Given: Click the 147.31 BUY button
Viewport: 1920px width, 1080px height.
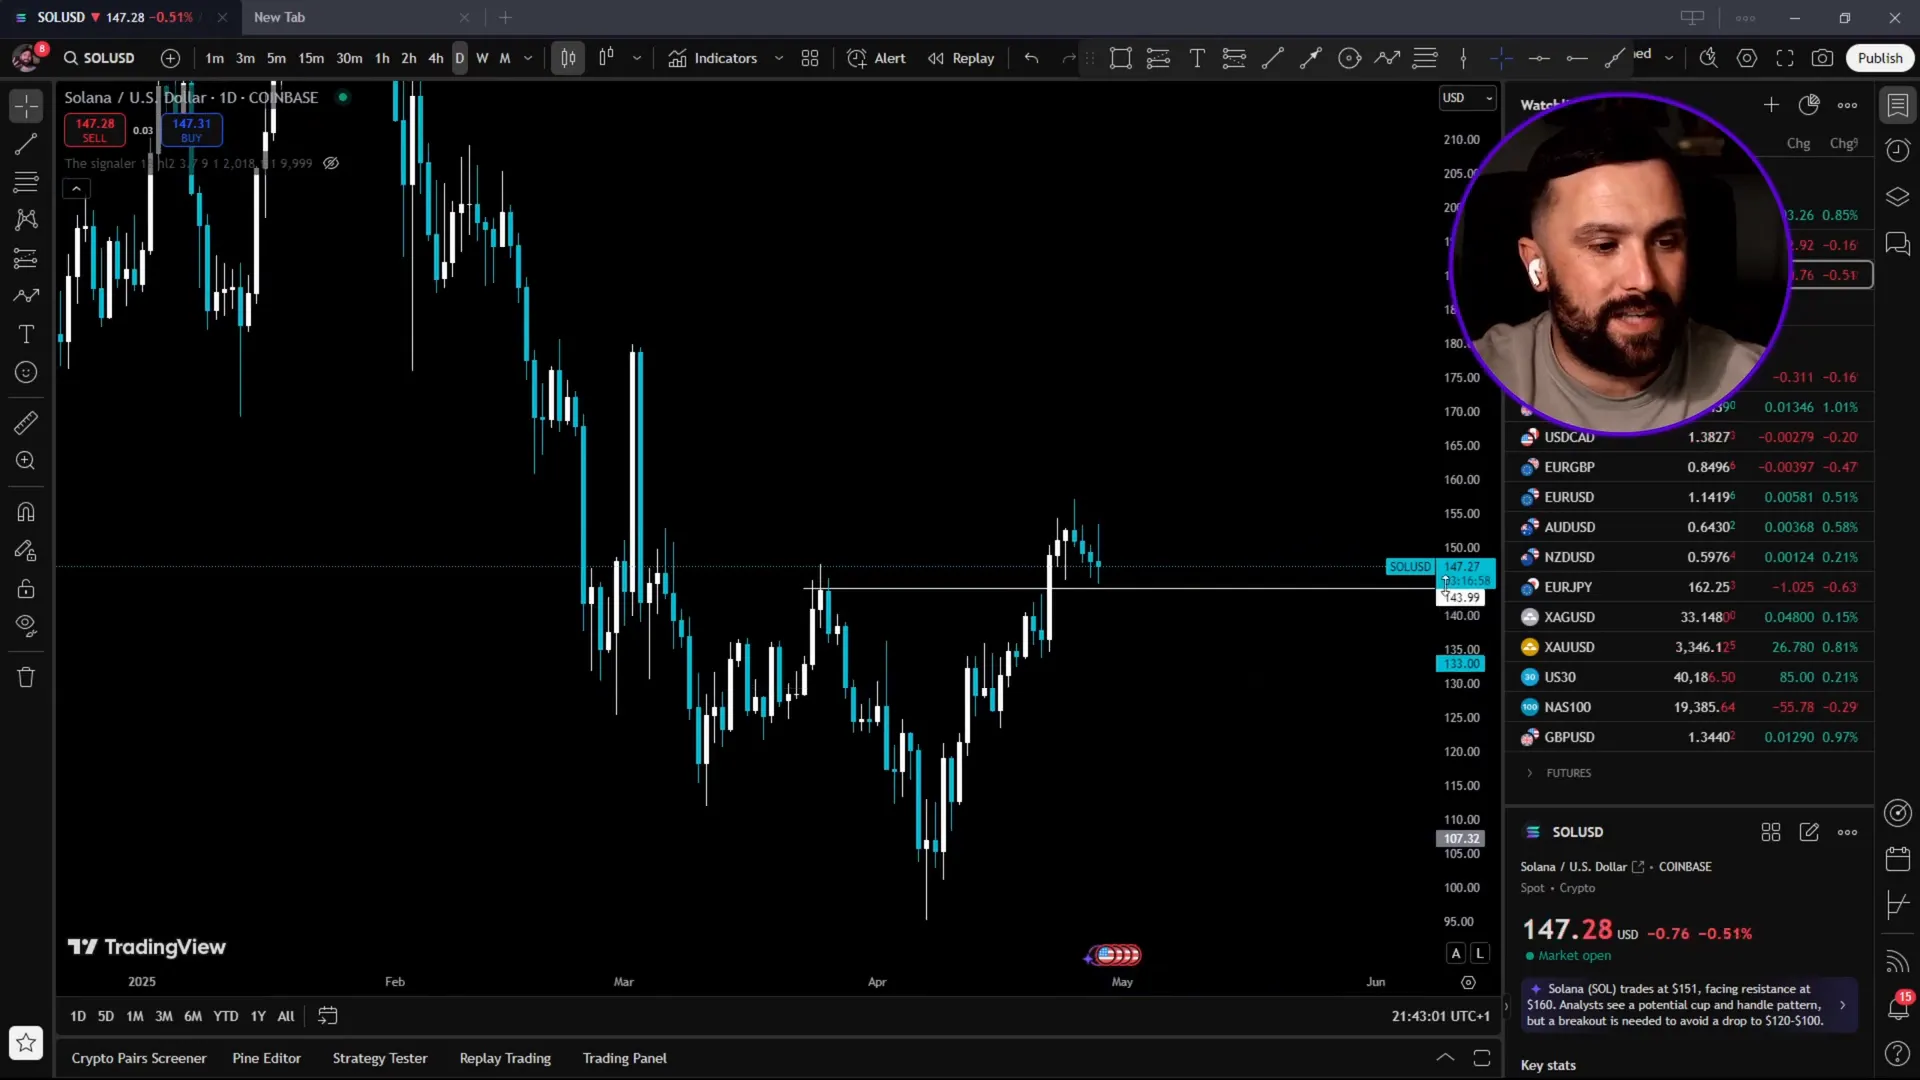Looking at the screenshot, I should point(191,130).
